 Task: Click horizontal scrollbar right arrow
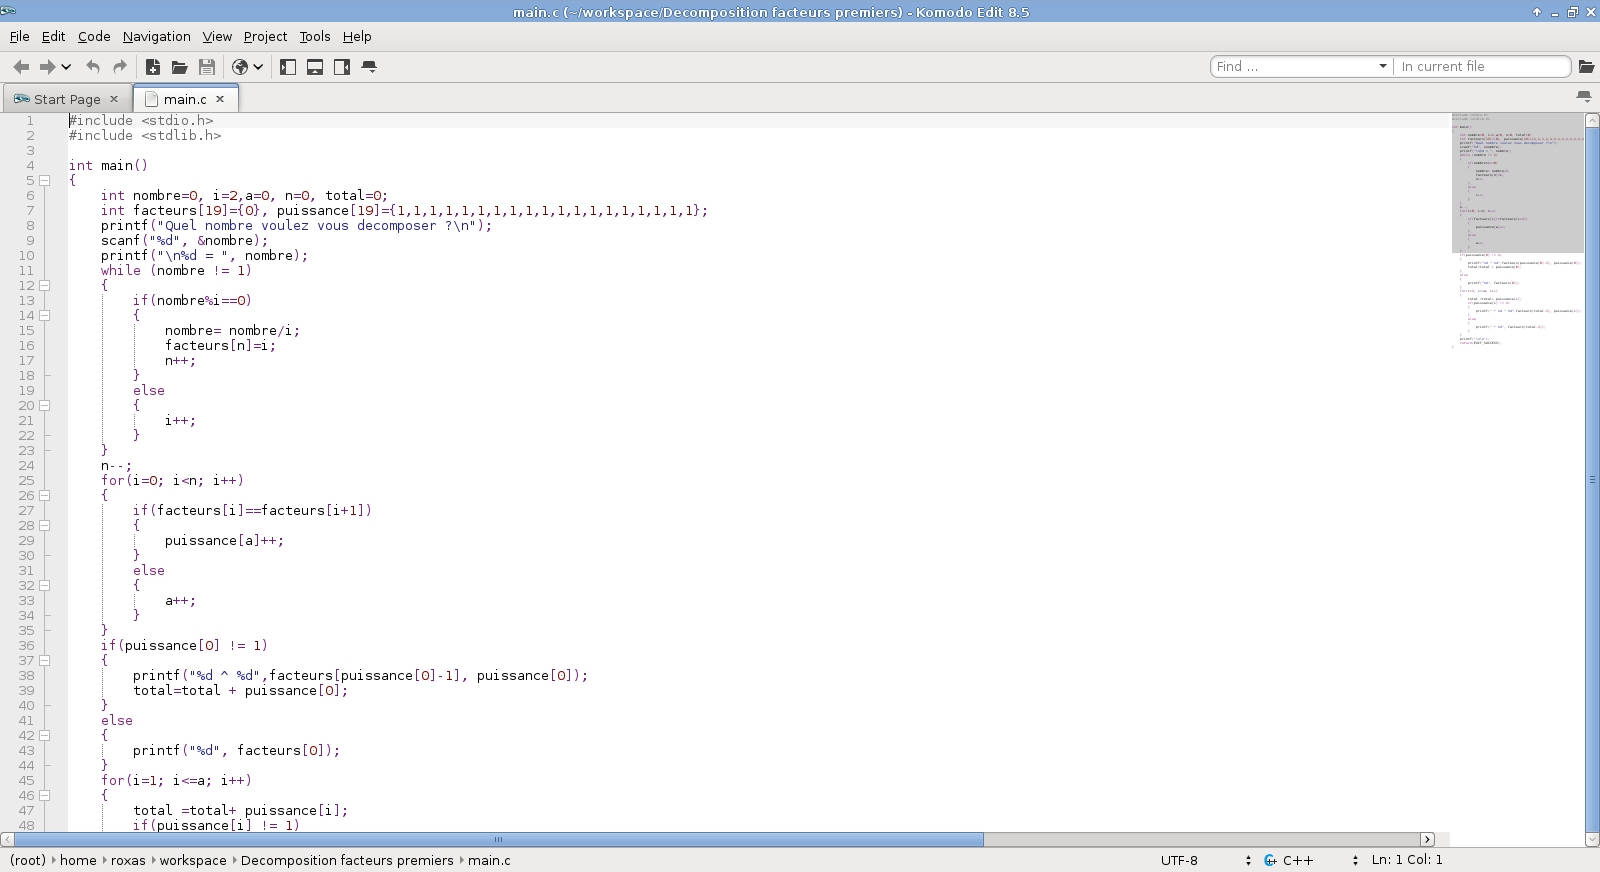1427,839
